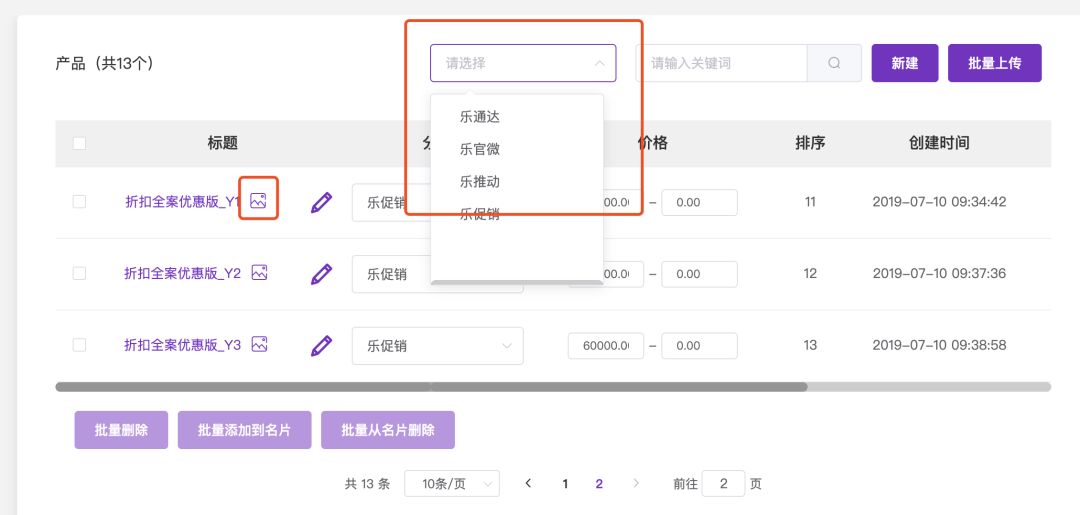This screenshot has width=1080, height=515.
Task: Click pencil edit icon in Y3 row
Action: click(x=321, y=346)
